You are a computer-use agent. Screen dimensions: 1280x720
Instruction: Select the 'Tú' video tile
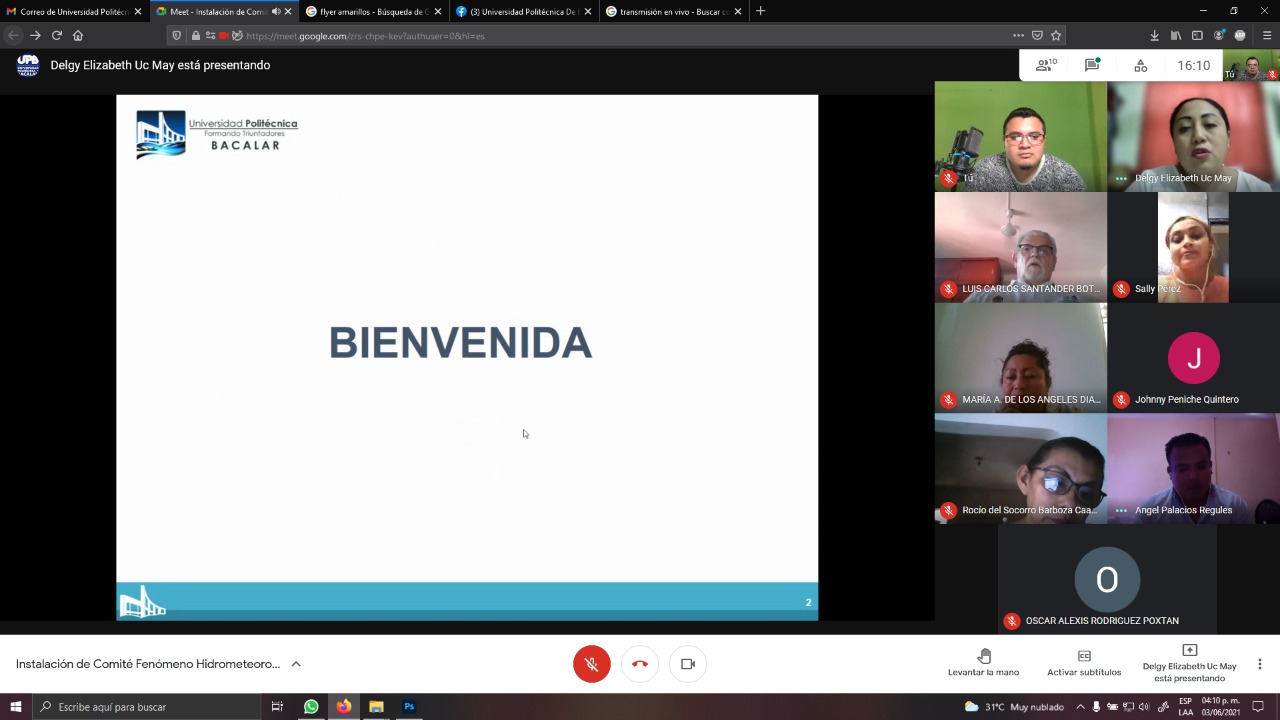1021,137
